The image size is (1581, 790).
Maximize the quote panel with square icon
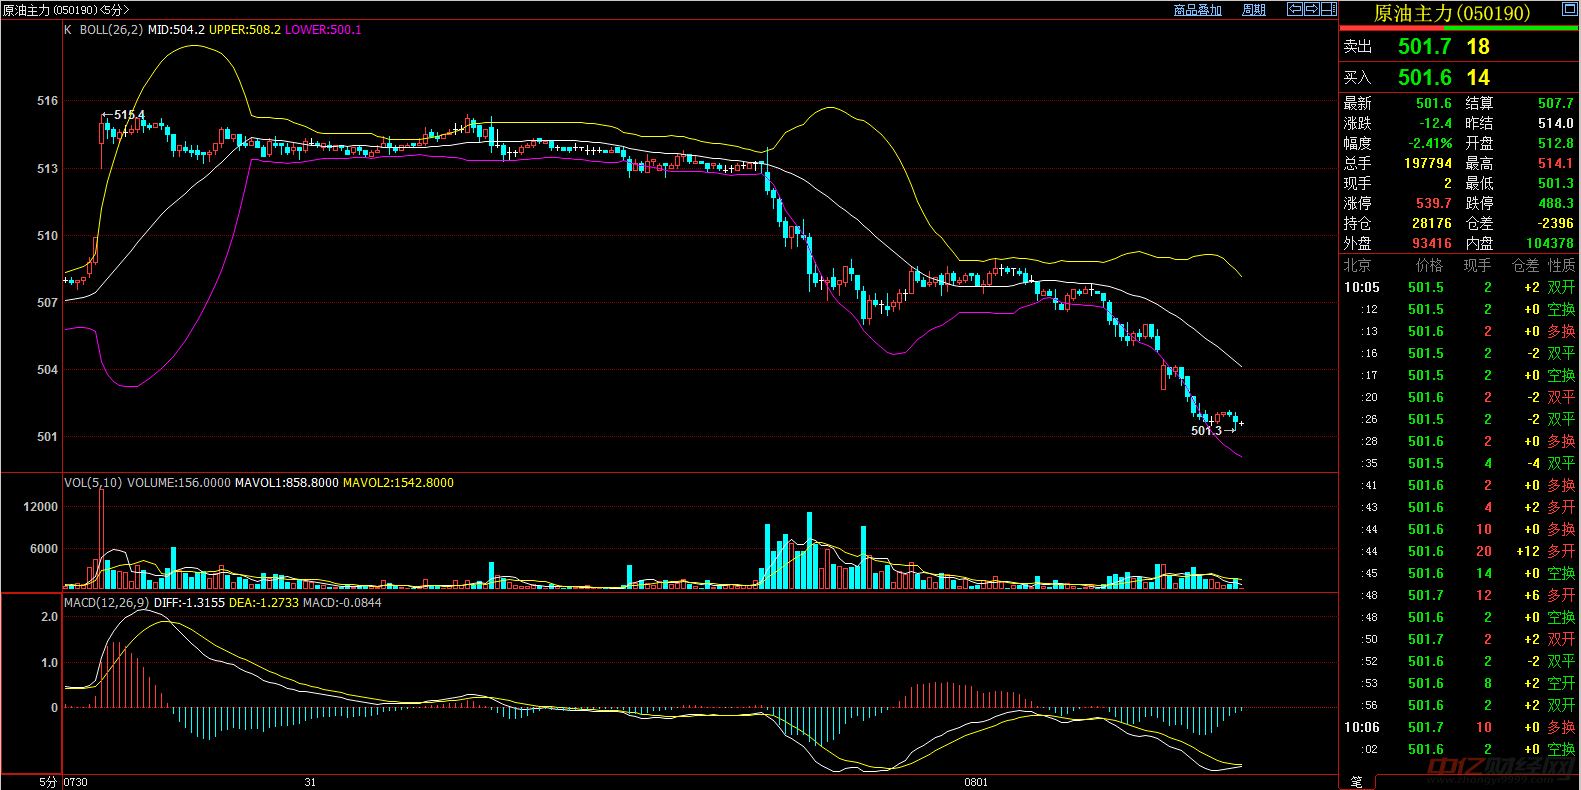click(x=1569, y=10)
